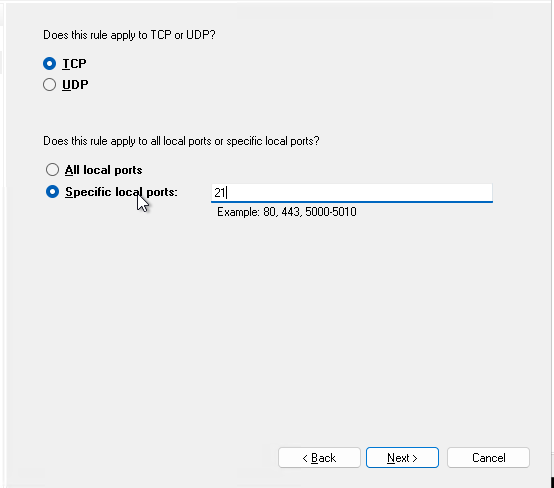The image size is (554, 488).
Task: Click the 'All local ports' label text
Action: [x=104, y=170]
